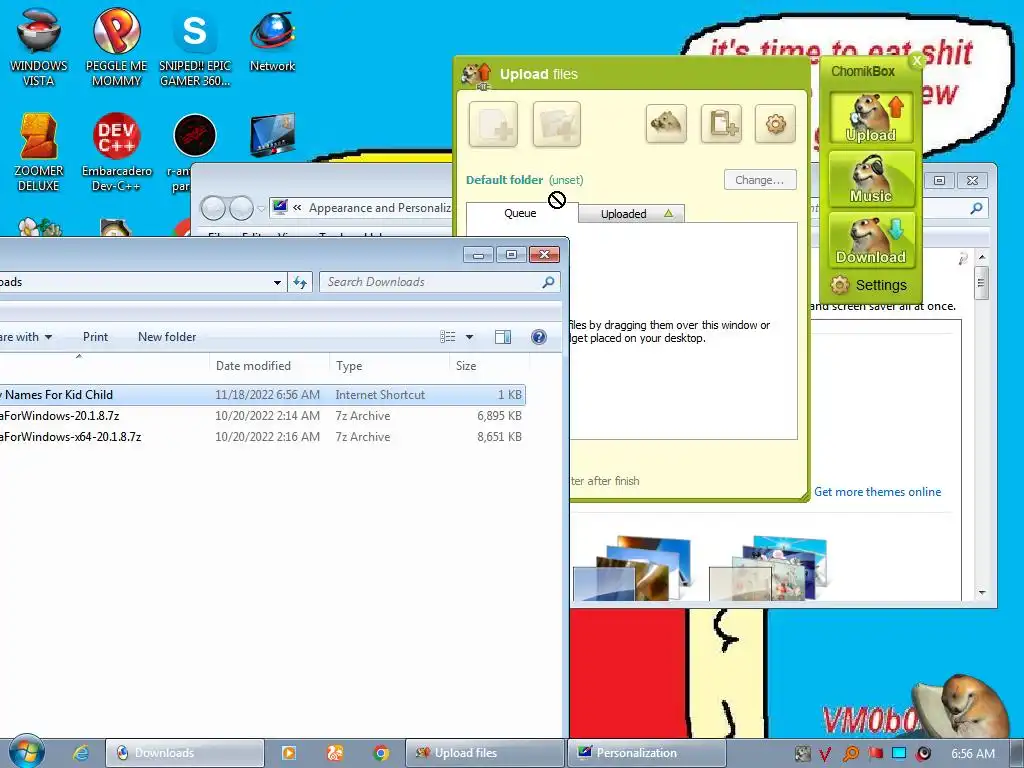Click the Upload files taskbar button

click(485, 753)
